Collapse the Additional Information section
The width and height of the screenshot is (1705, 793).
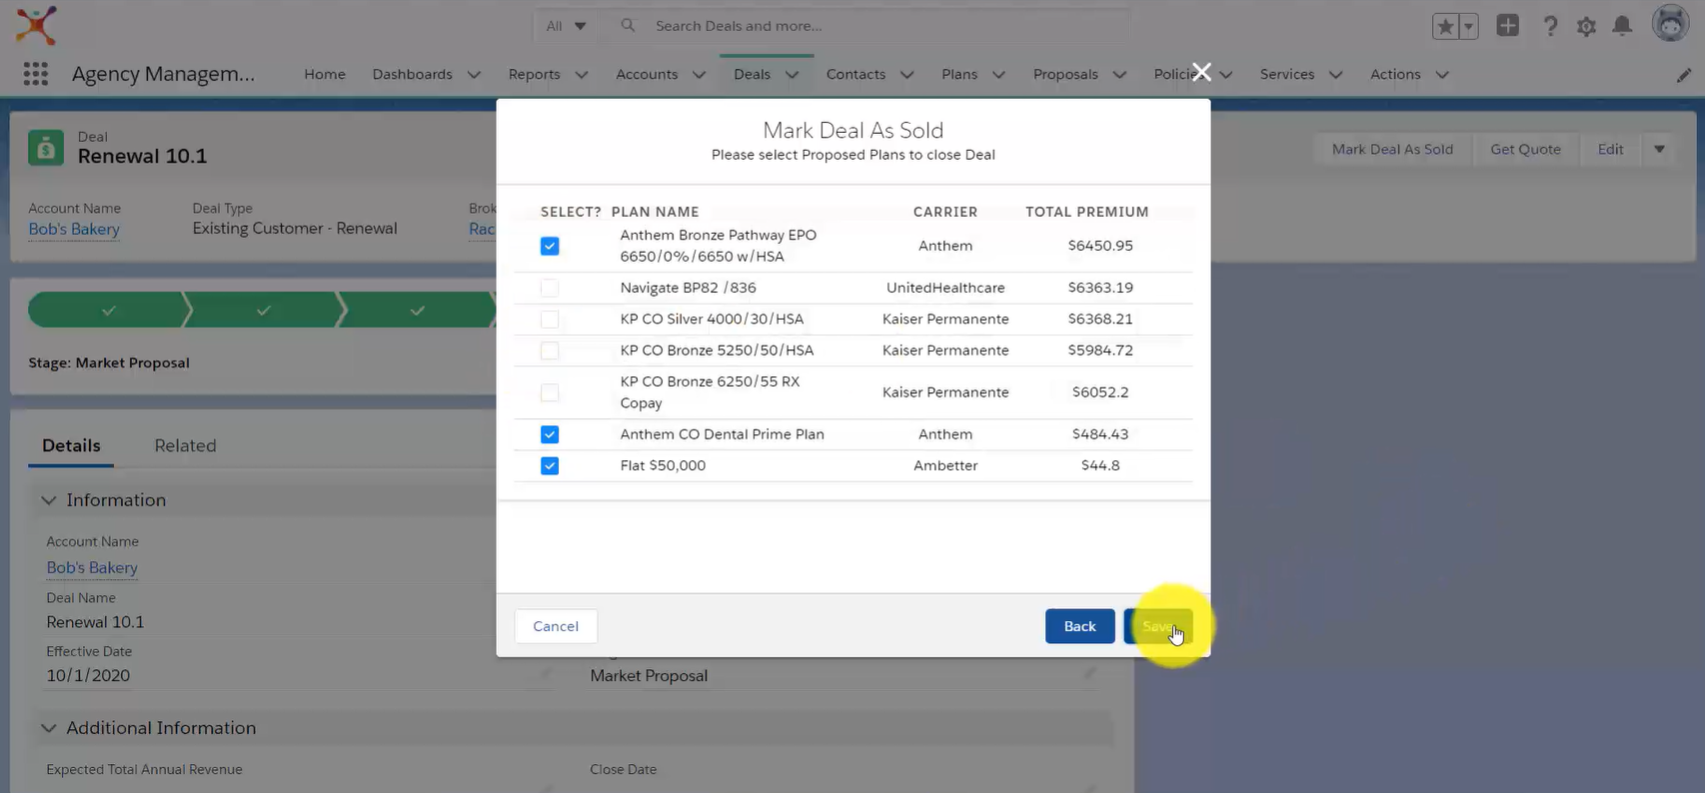click(48, 728)
